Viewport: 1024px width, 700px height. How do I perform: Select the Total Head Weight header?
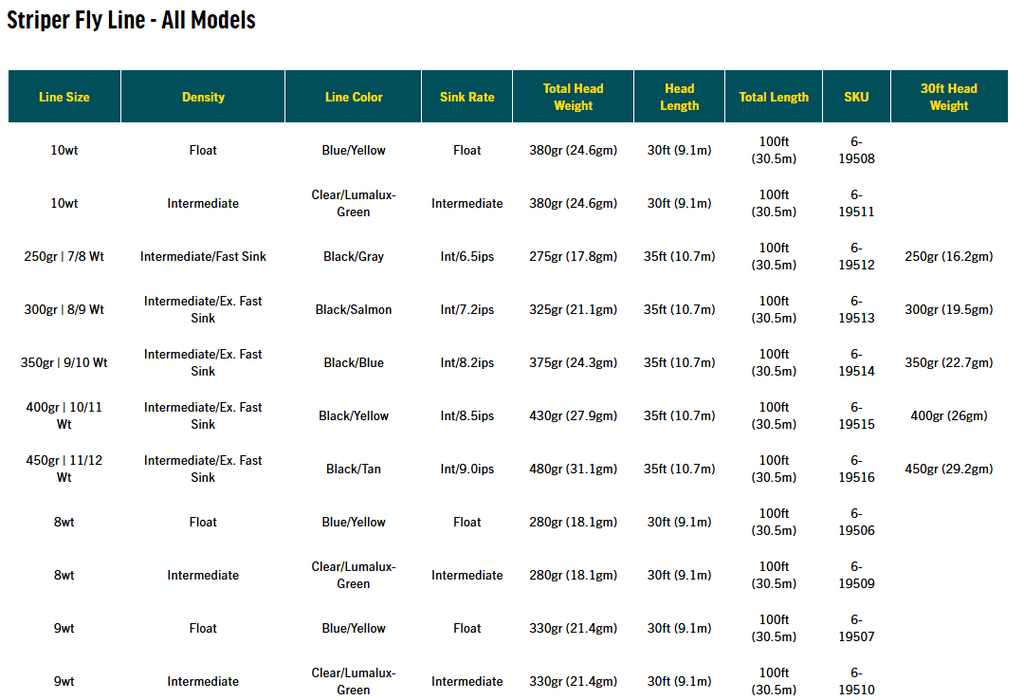pos(573,97)
